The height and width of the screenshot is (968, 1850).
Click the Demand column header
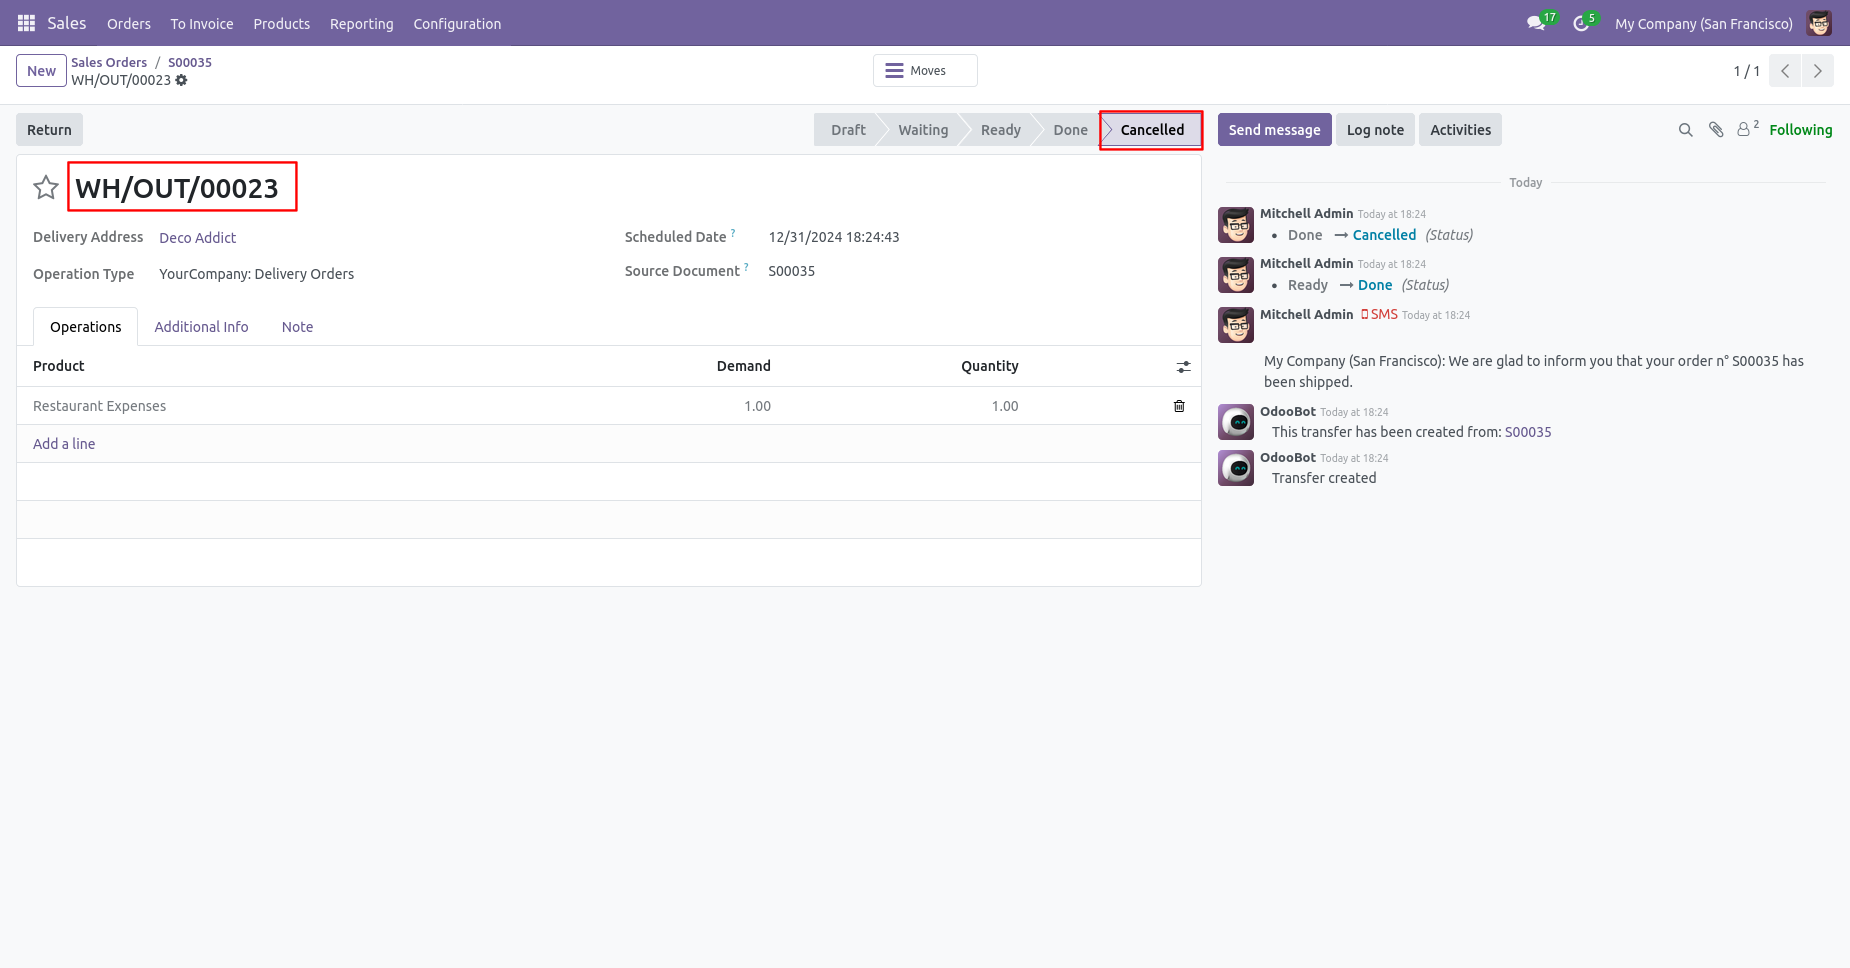click(744, 366)
